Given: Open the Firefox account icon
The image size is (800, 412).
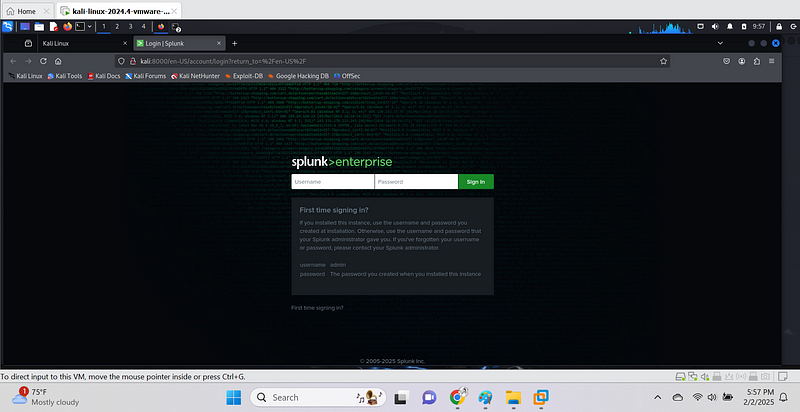Looking at the screenshot, I should 742,61.
